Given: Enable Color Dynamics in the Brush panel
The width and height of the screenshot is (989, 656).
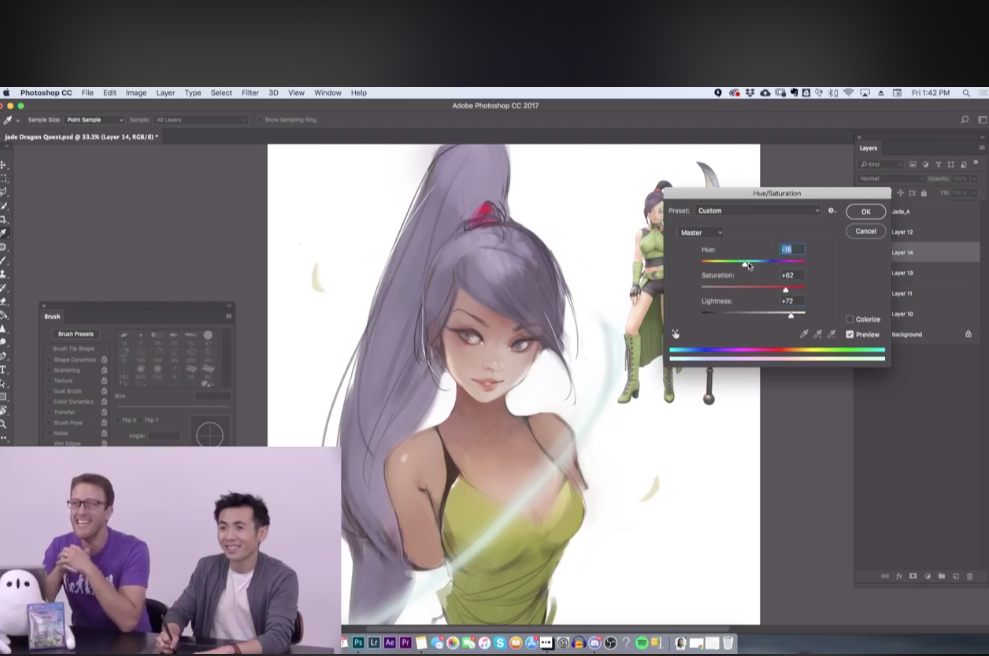Looking at the screenshot, I should (x=49, y=402).
